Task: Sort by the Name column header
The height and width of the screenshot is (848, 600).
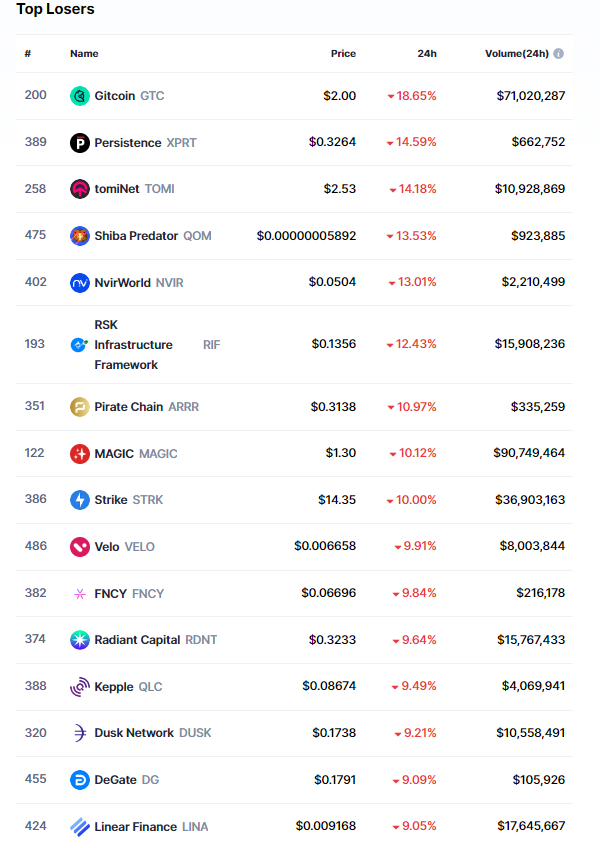Action: click(84, 54)
